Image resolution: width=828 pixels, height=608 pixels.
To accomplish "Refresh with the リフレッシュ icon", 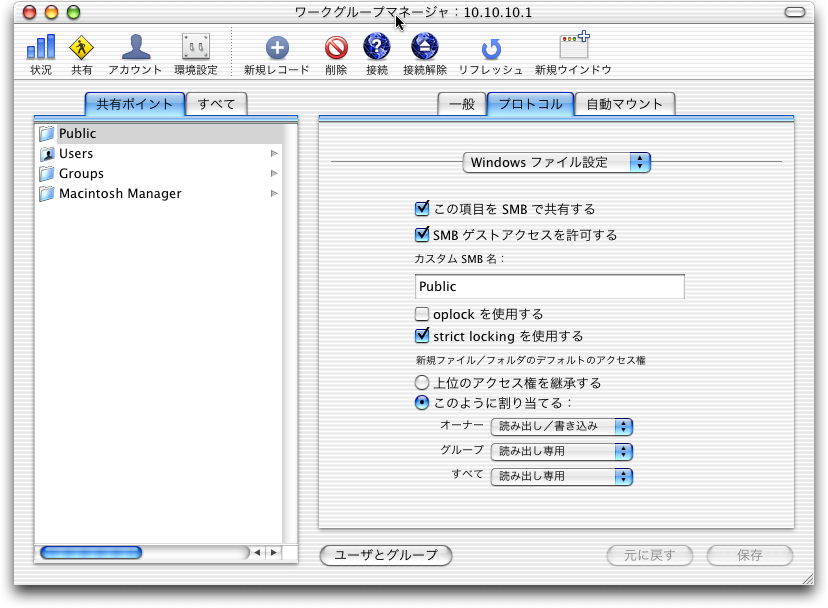I will 490,48.
